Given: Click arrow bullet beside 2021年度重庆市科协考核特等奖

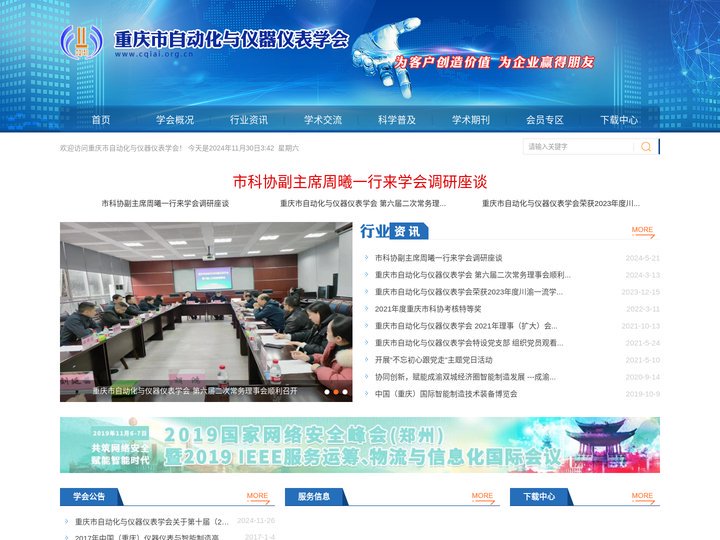Looking at the screenshot, I should [366, 309].
